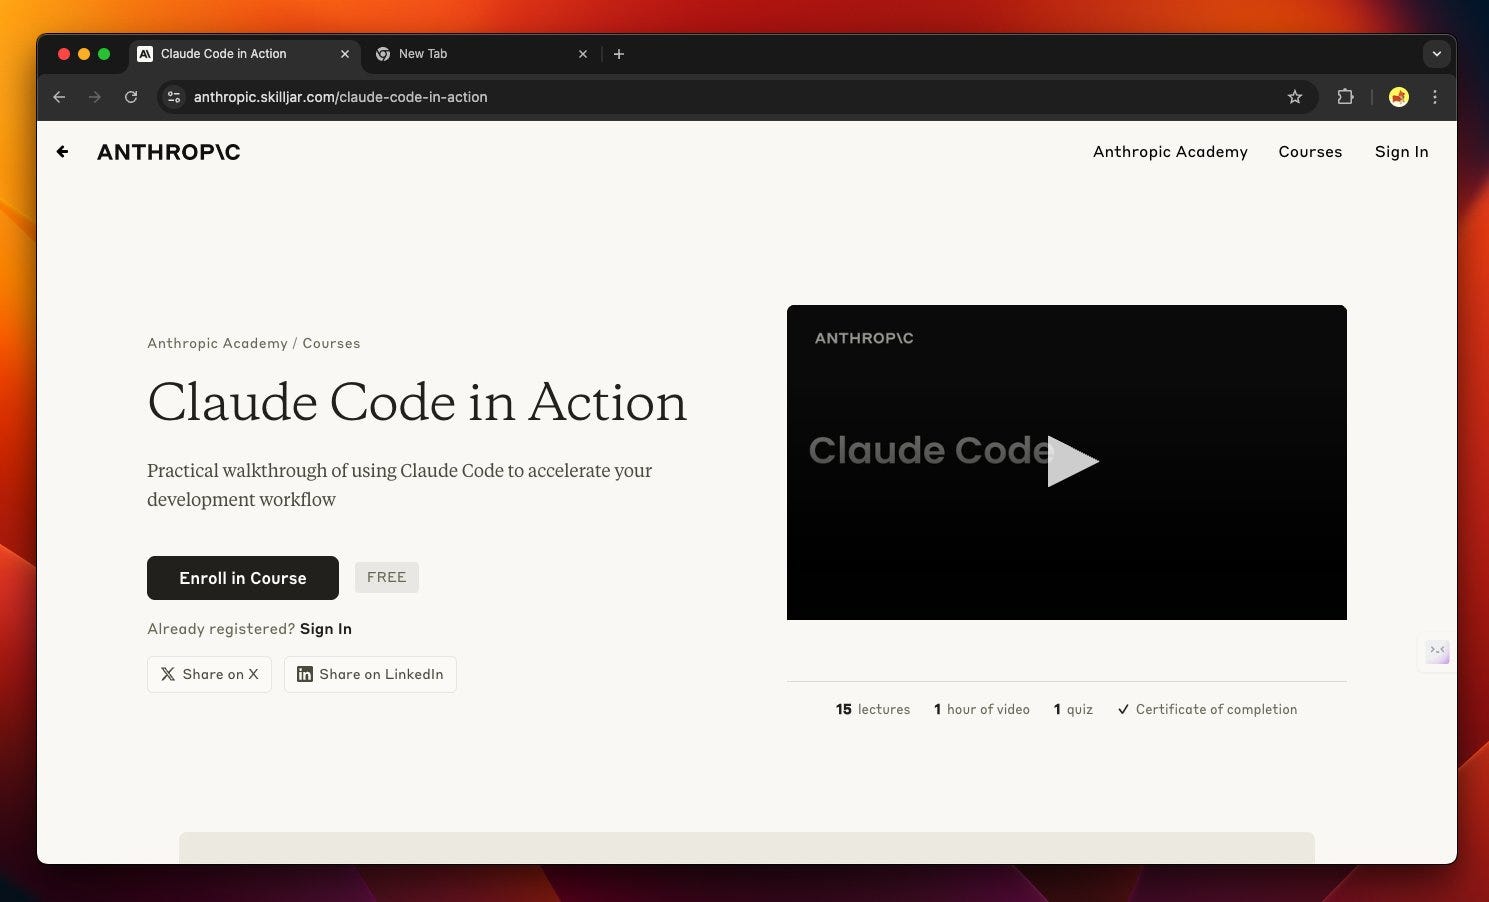Click the Sign In link below Enroll
The image size is (1489, 902).
click(x=326, y=629)
